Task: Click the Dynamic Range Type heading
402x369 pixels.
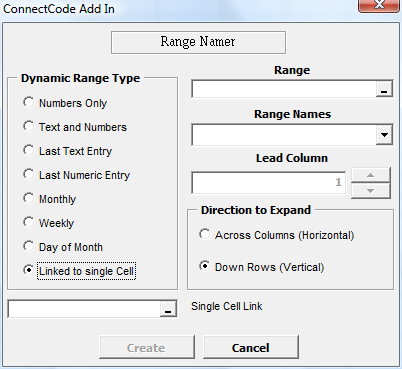Action: coord(80,78)
